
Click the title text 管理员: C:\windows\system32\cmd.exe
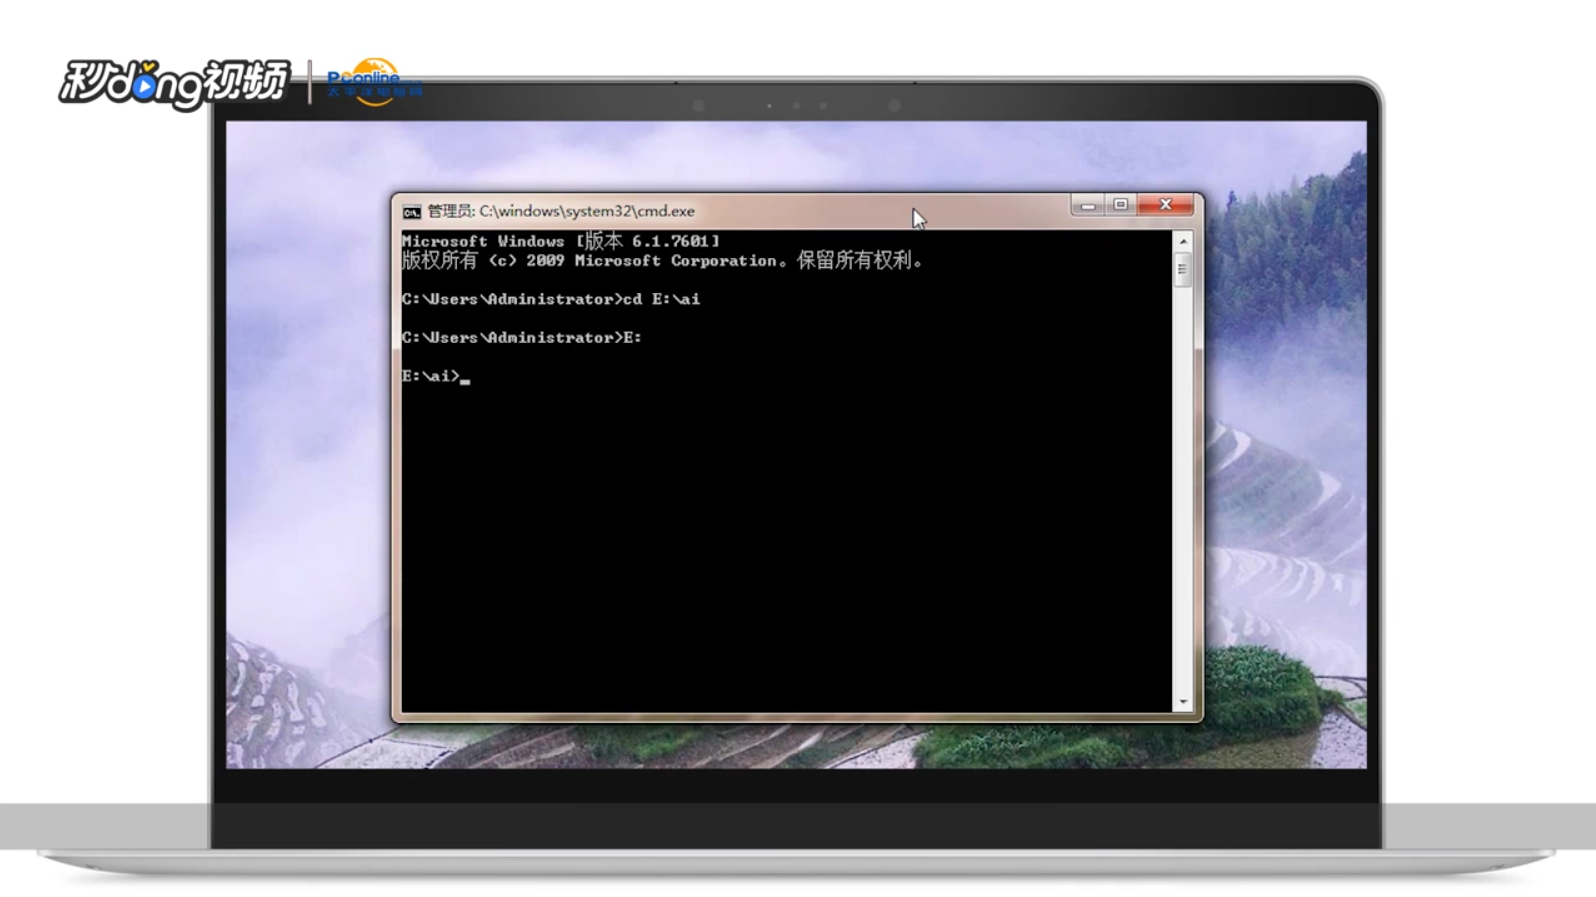click(x=561, y=211)
